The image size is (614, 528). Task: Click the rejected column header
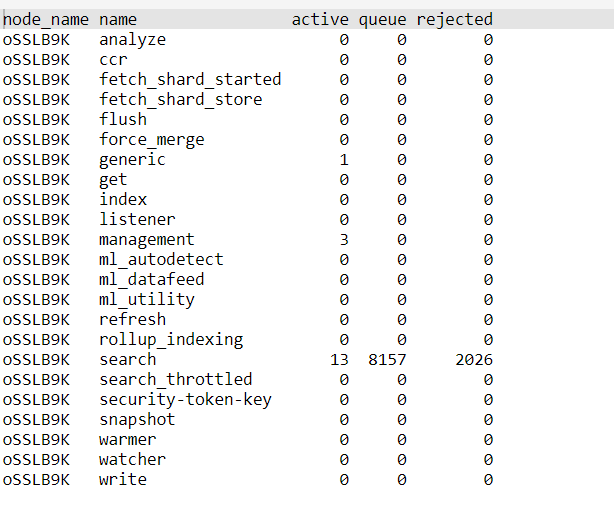point(454,20)
